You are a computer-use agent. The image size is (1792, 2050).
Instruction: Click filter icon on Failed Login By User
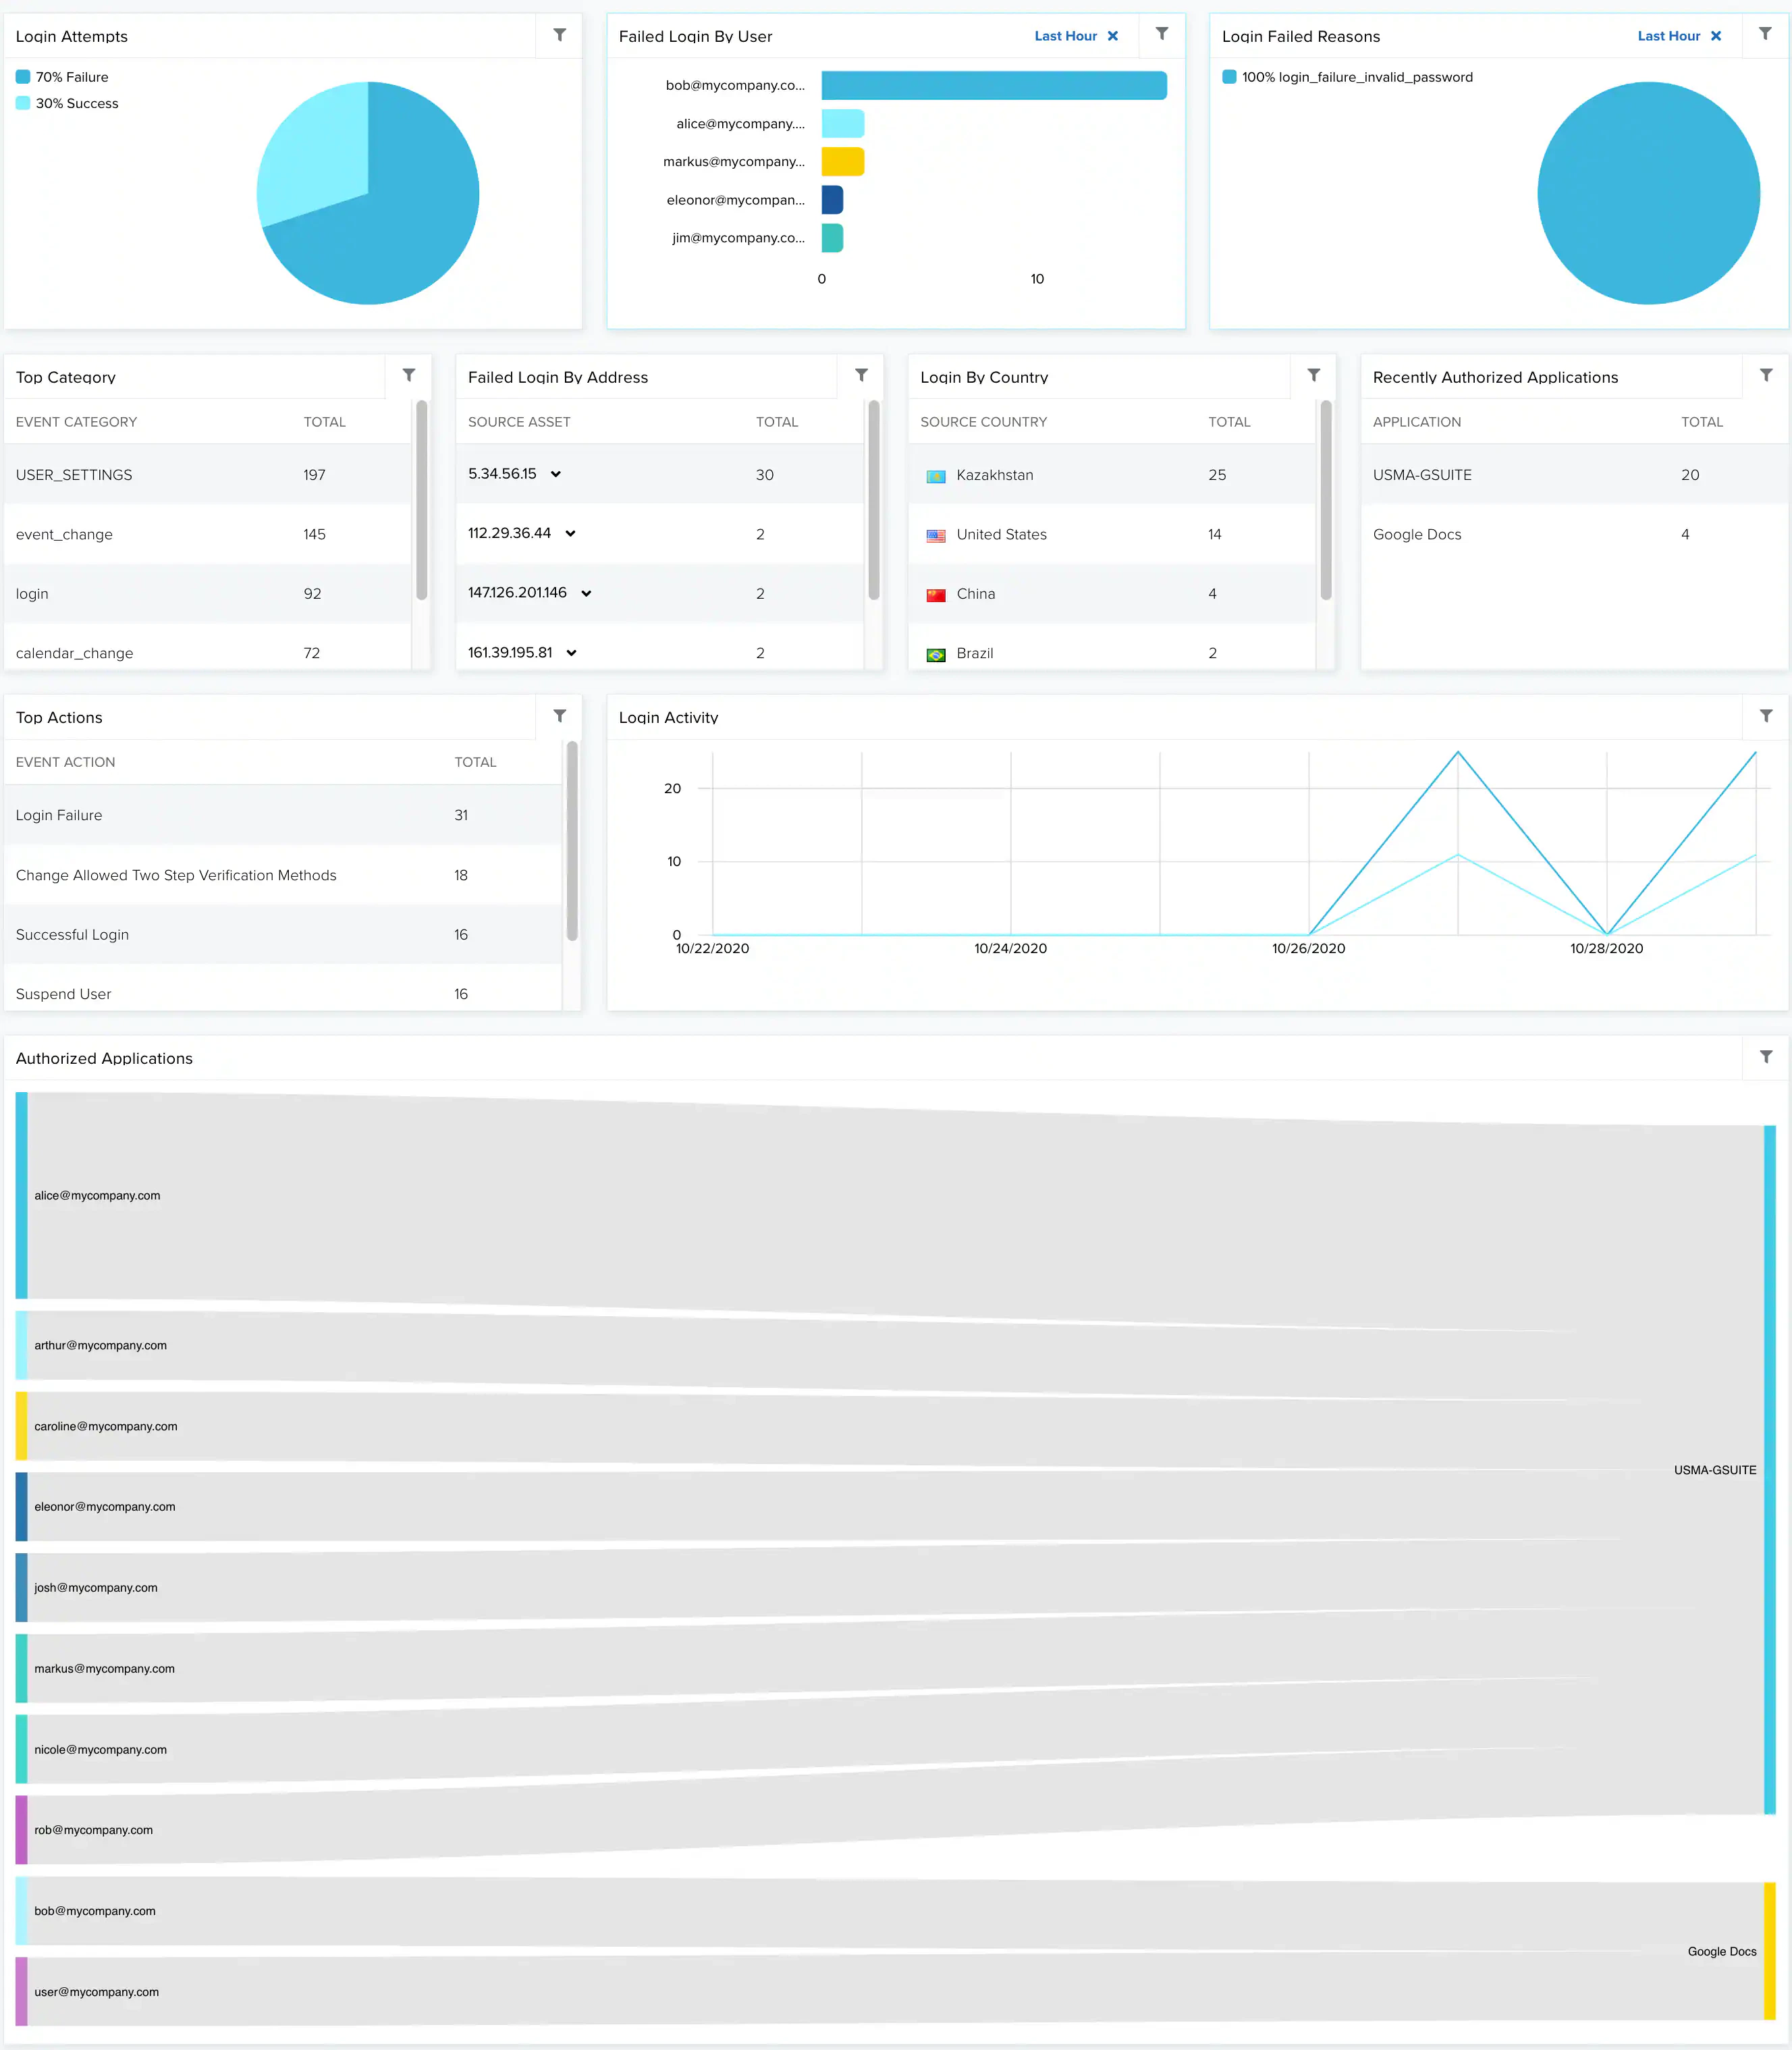tap(1162, 35)
